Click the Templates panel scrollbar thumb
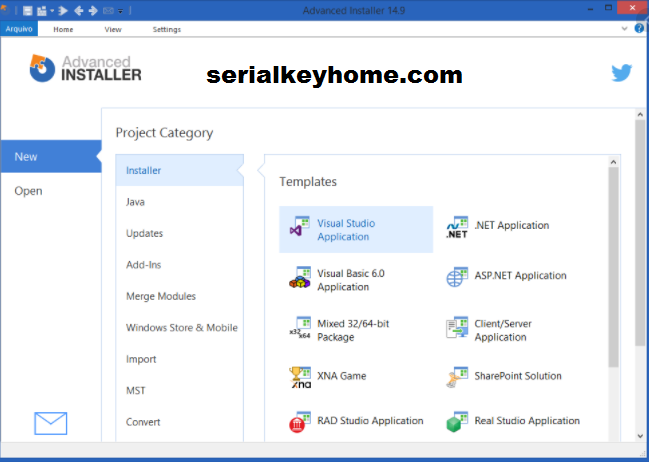The width and height of the screenshot is (649, 462). coord(613,267)
